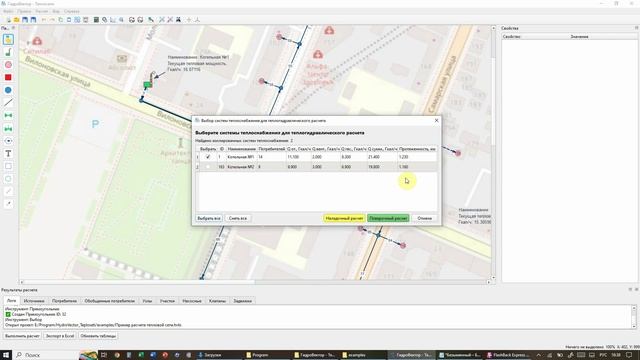Click the Отмена button in dialog
This screenshot has height=360, width=640.
[424, 218]
